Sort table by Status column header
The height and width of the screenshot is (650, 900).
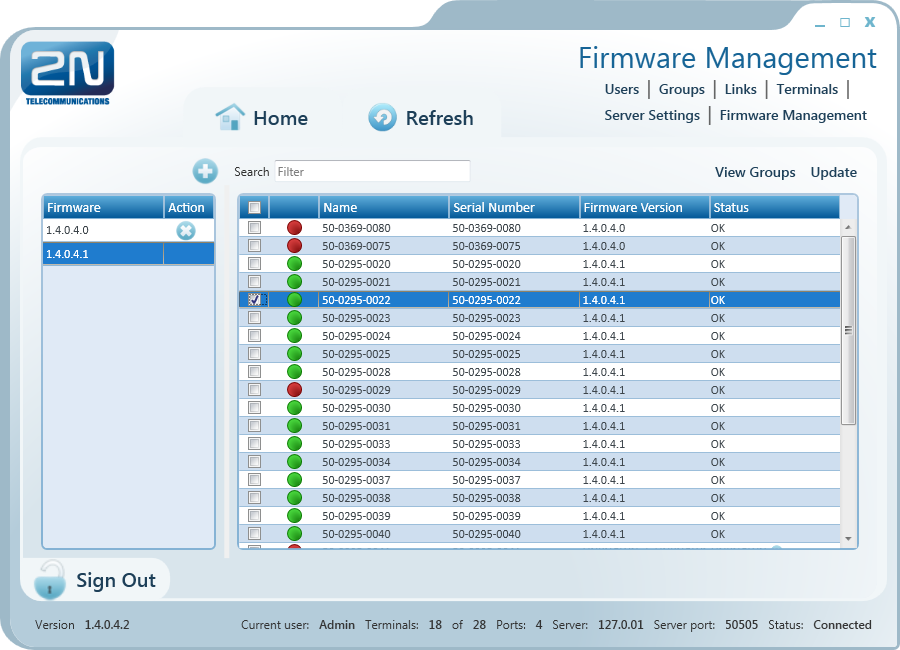[774, 207]
